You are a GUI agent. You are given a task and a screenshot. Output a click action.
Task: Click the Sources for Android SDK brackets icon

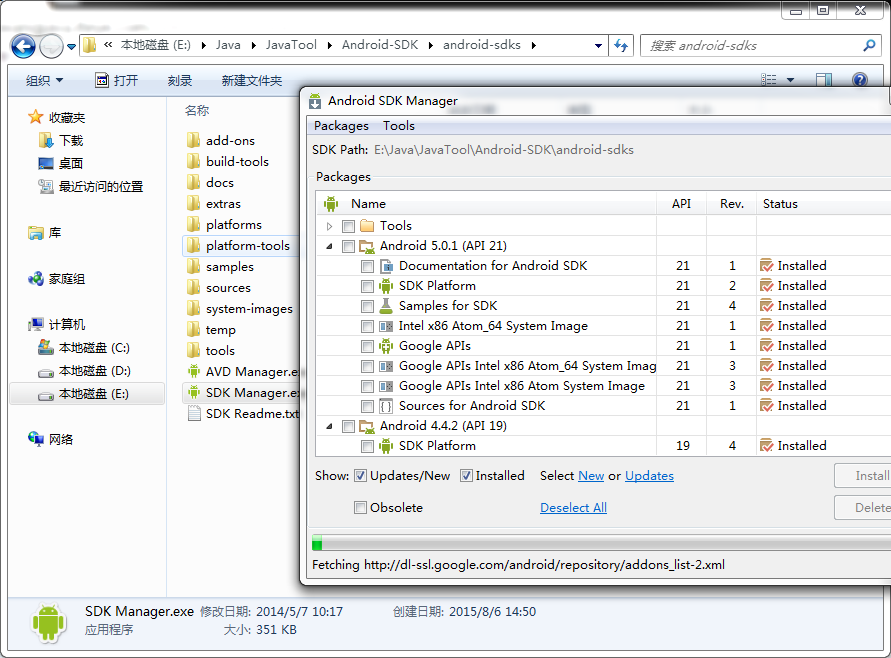(x=386, y=406)
